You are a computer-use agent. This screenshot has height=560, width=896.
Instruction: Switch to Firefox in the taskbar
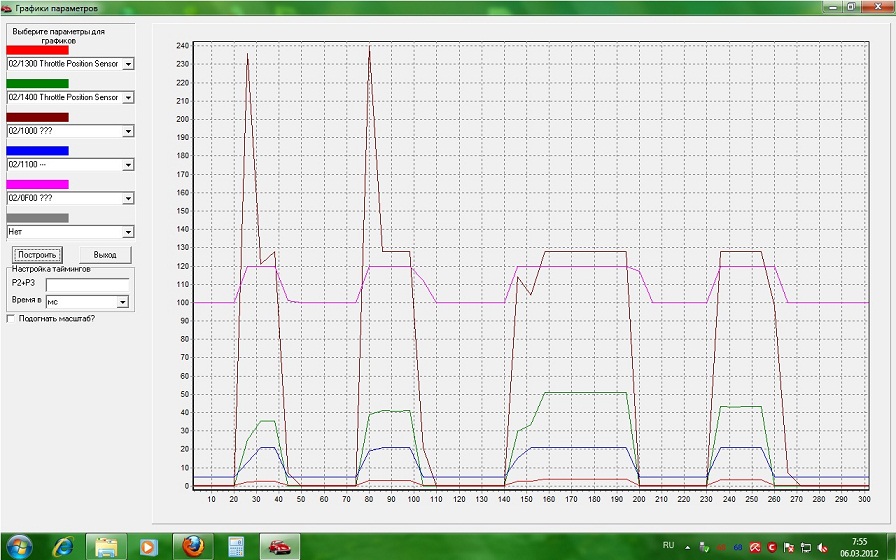192,546
